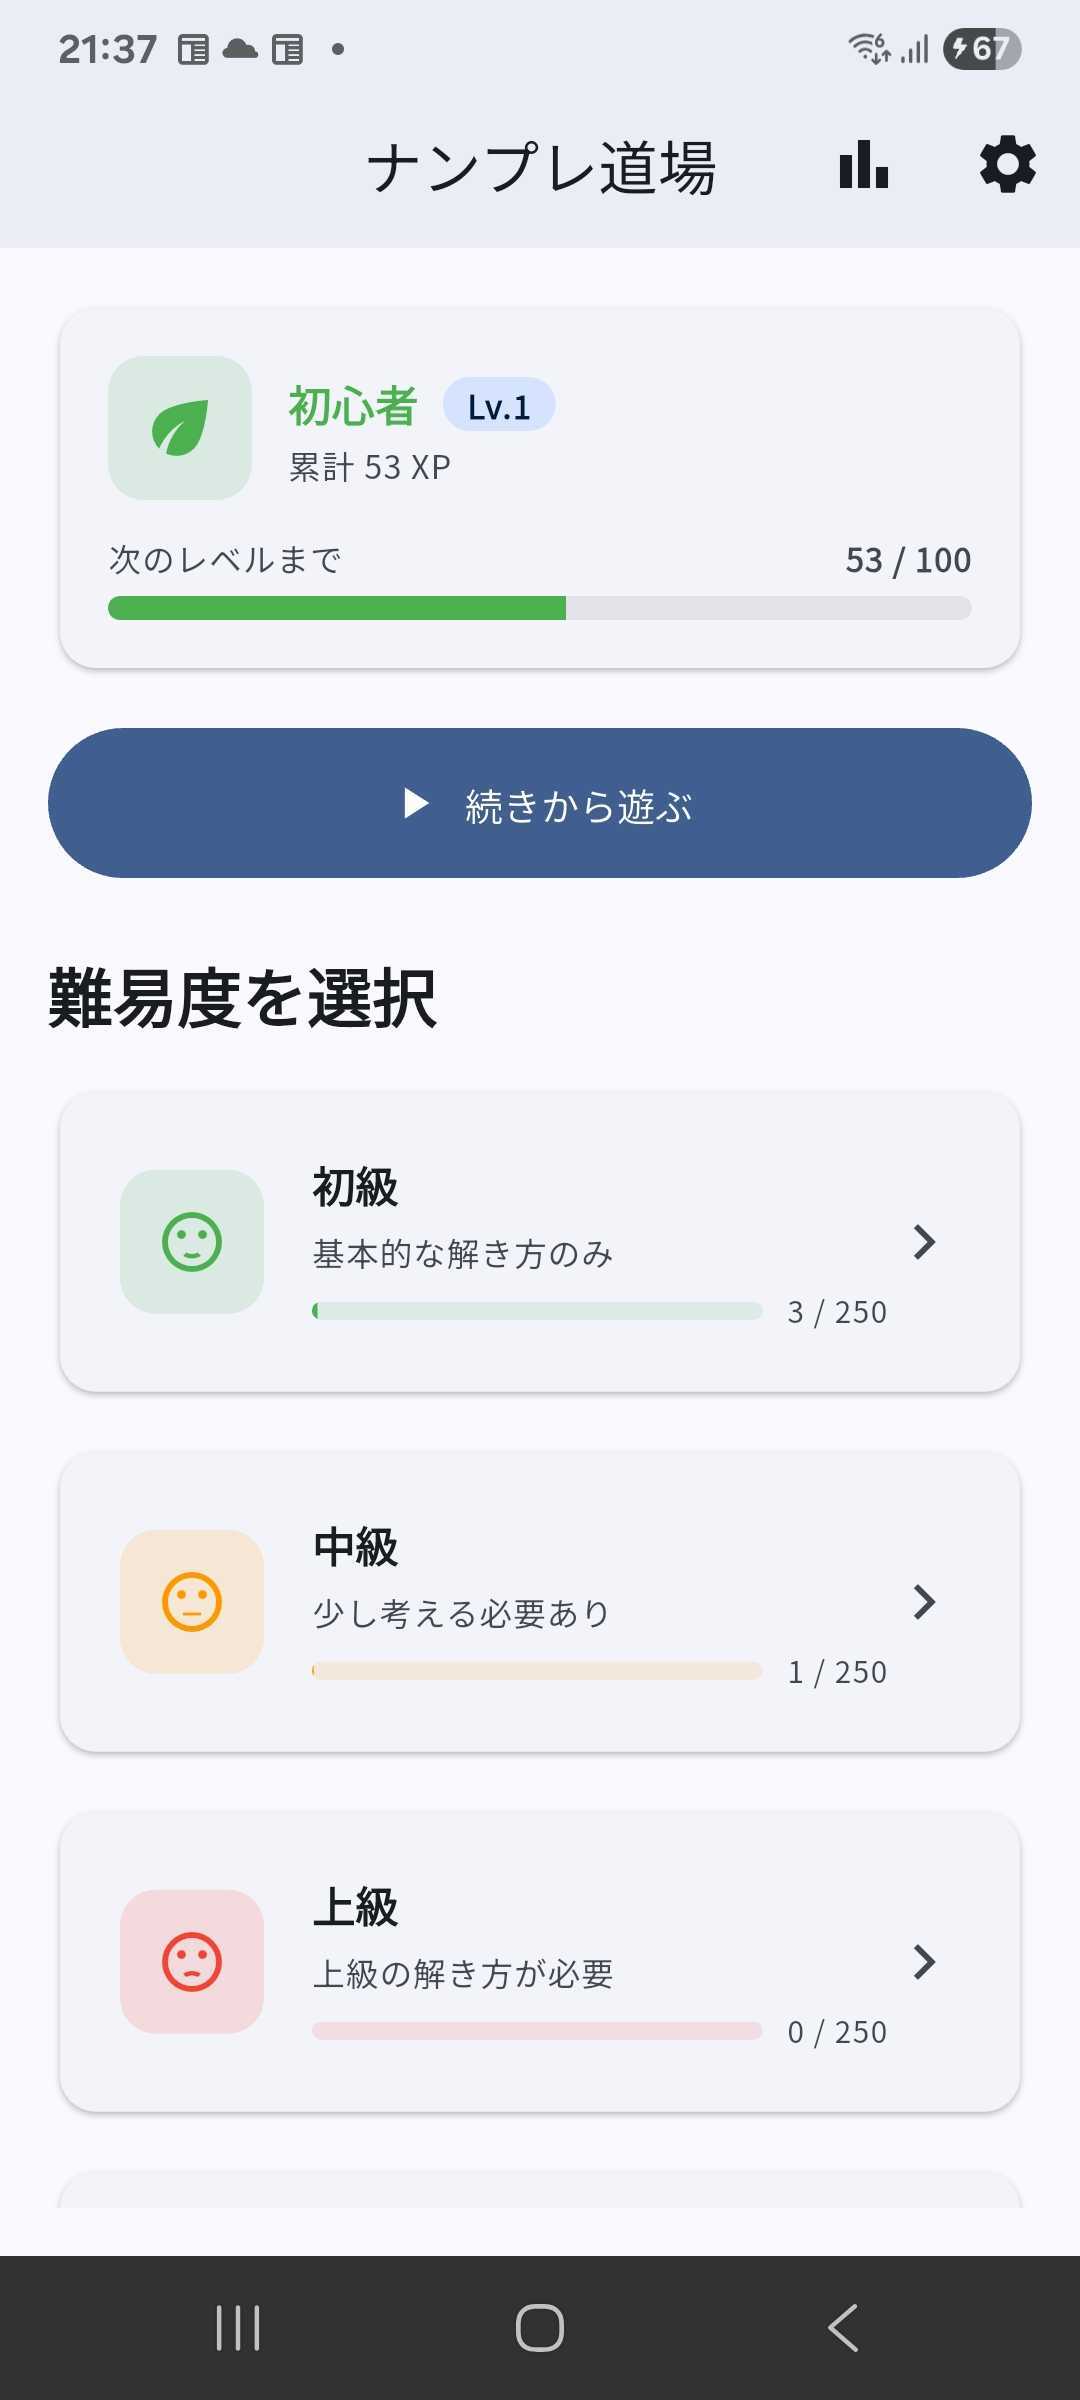The image size is (1080, 2400).
Task: Open 上級 using the right chevron
Action: click(x=925, y=1962)
